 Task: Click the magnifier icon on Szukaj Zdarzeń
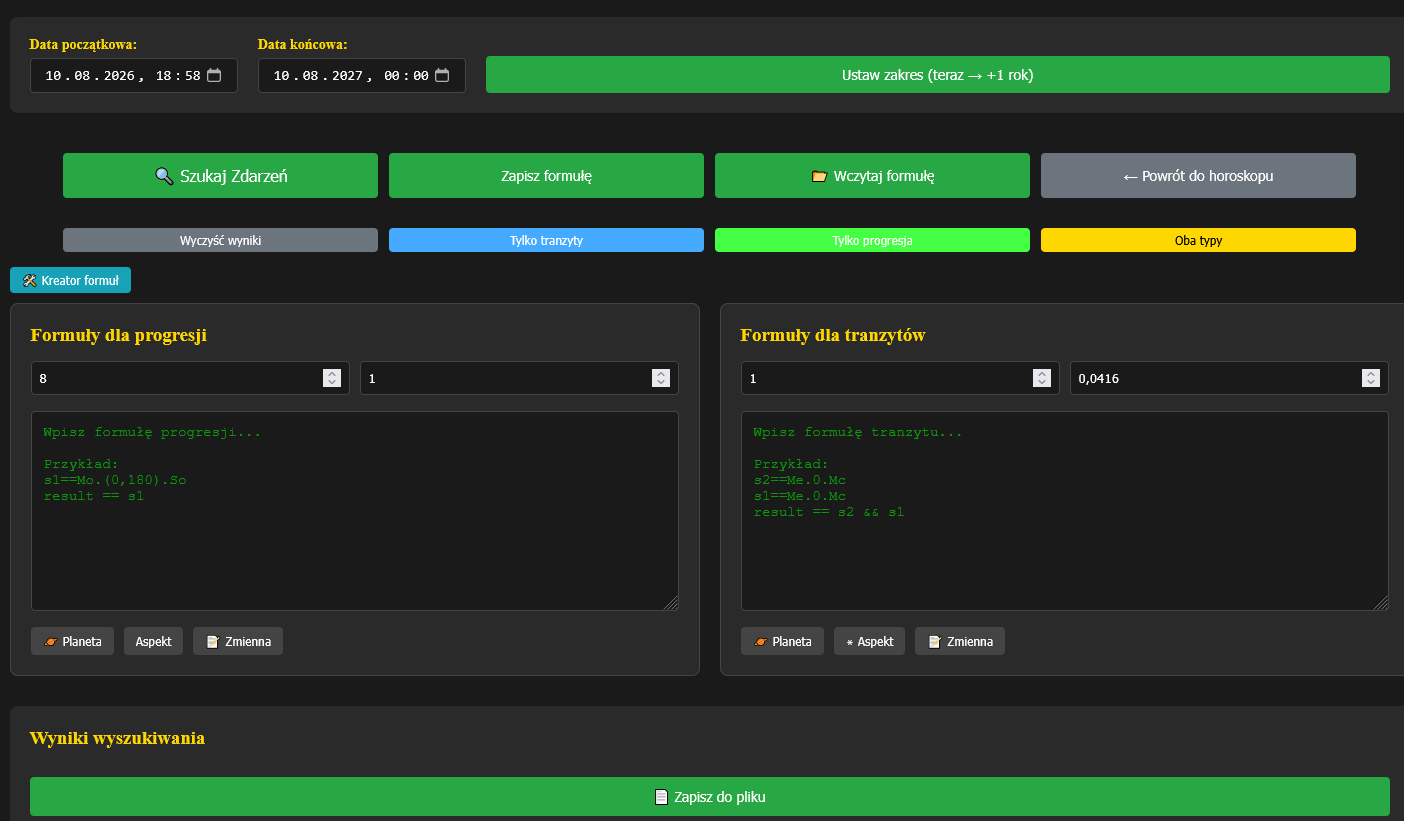click(164, 176)
